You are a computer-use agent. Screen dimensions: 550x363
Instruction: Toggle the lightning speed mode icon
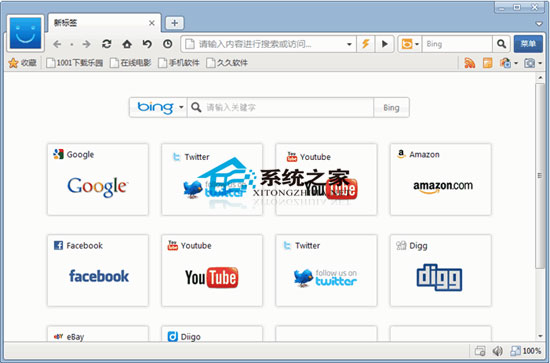(x=365, y=44)
